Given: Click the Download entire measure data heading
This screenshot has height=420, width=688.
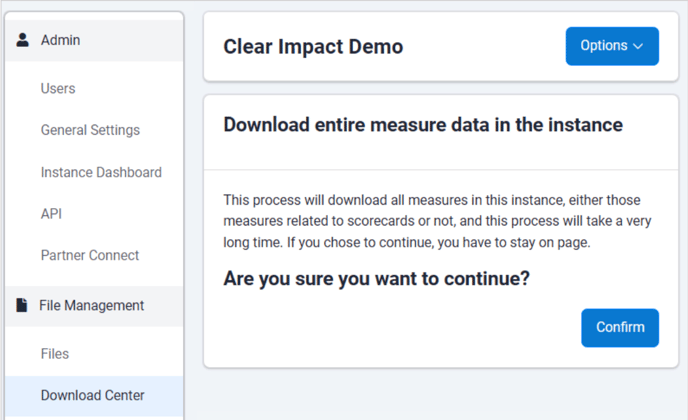Looking at the screenshot, I should click(x=423, y=125).
